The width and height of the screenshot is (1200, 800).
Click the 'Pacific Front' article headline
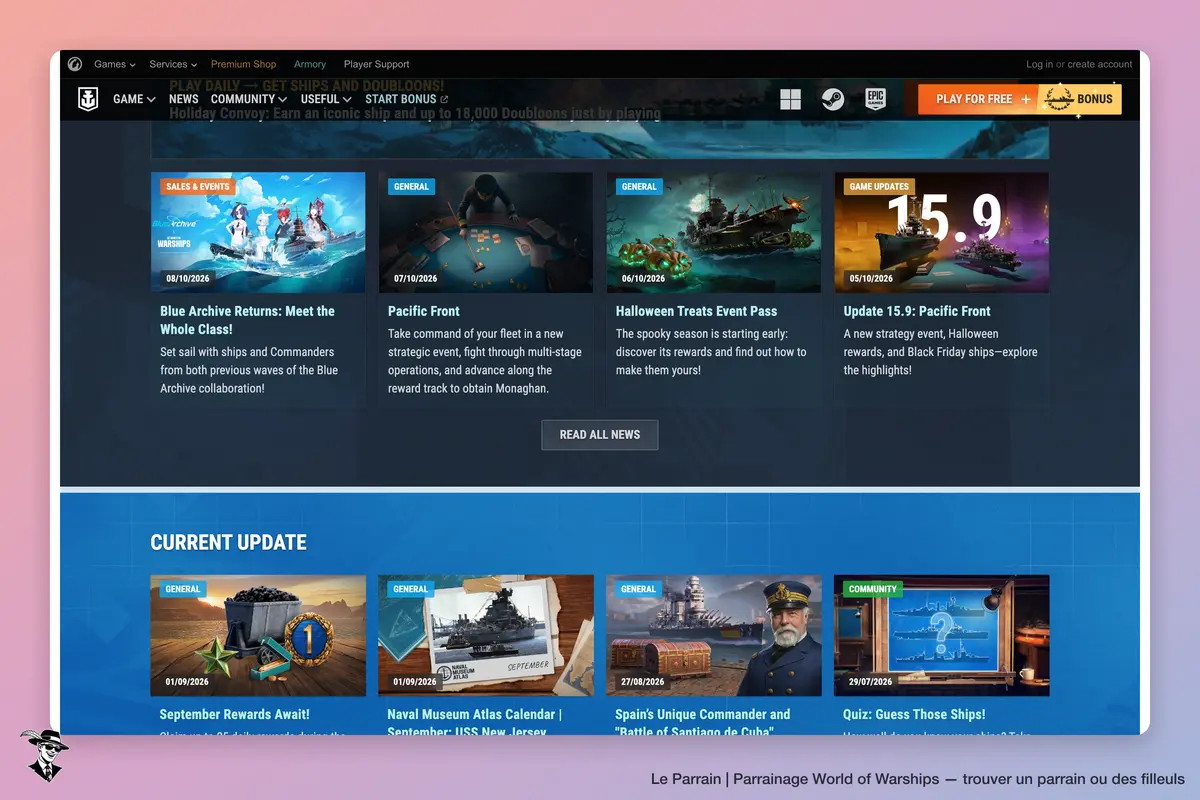click(x=424, y=311)
